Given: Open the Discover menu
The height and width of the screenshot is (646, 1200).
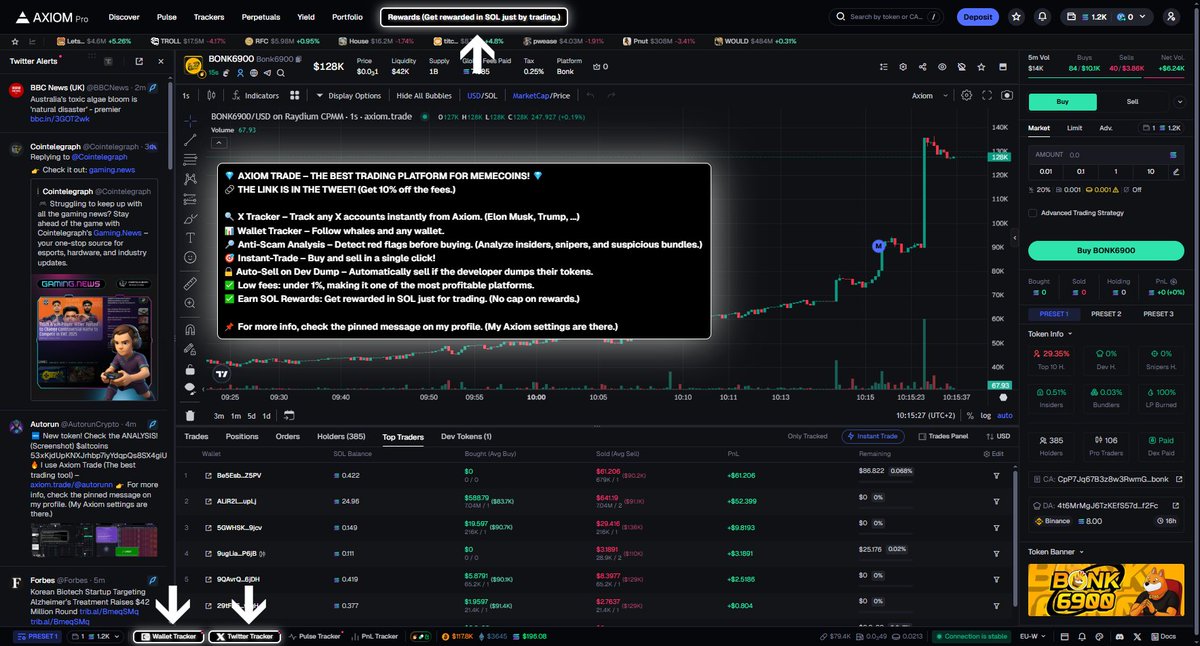Looking at the screenshot, I should tap(124, 17).
